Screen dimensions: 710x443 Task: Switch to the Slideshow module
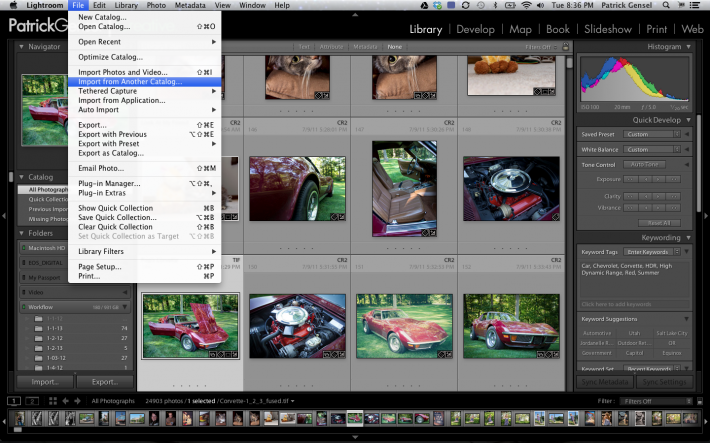[608, 29]
